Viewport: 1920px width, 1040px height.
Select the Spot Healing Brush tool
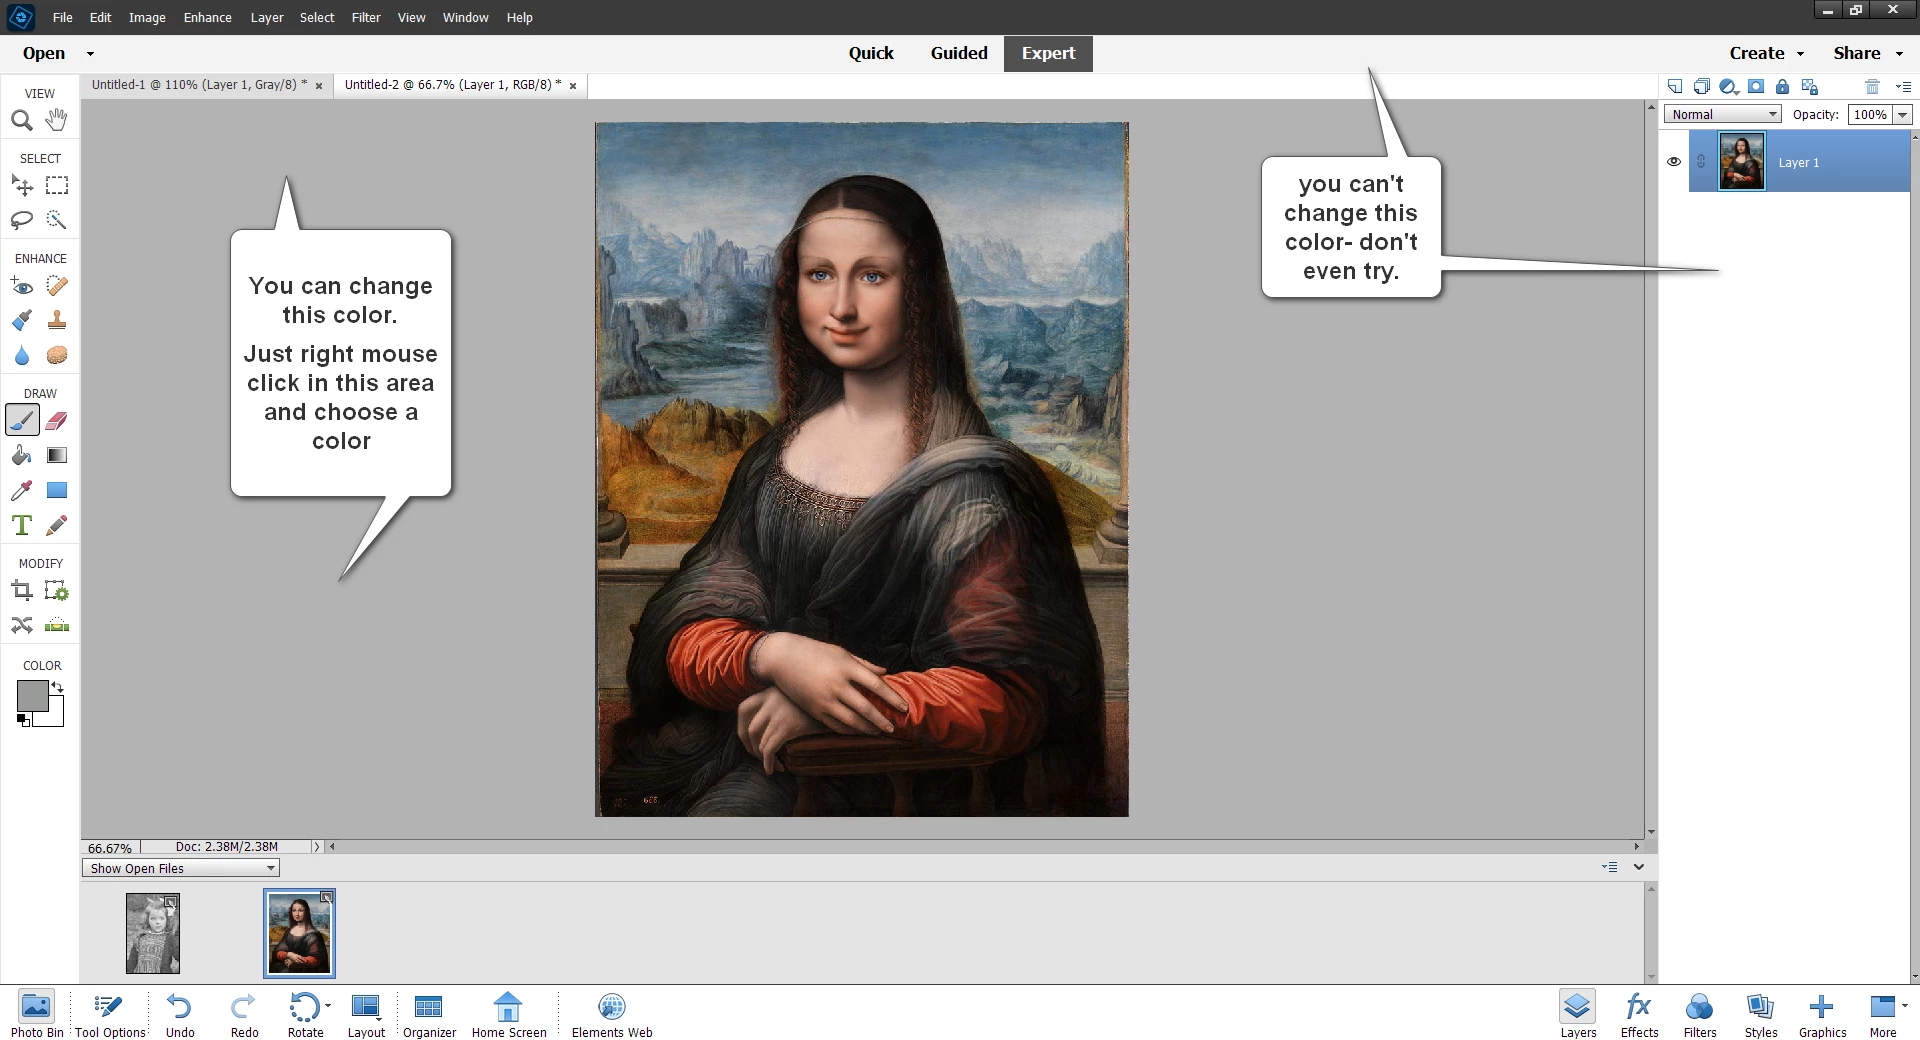point(57,287)
